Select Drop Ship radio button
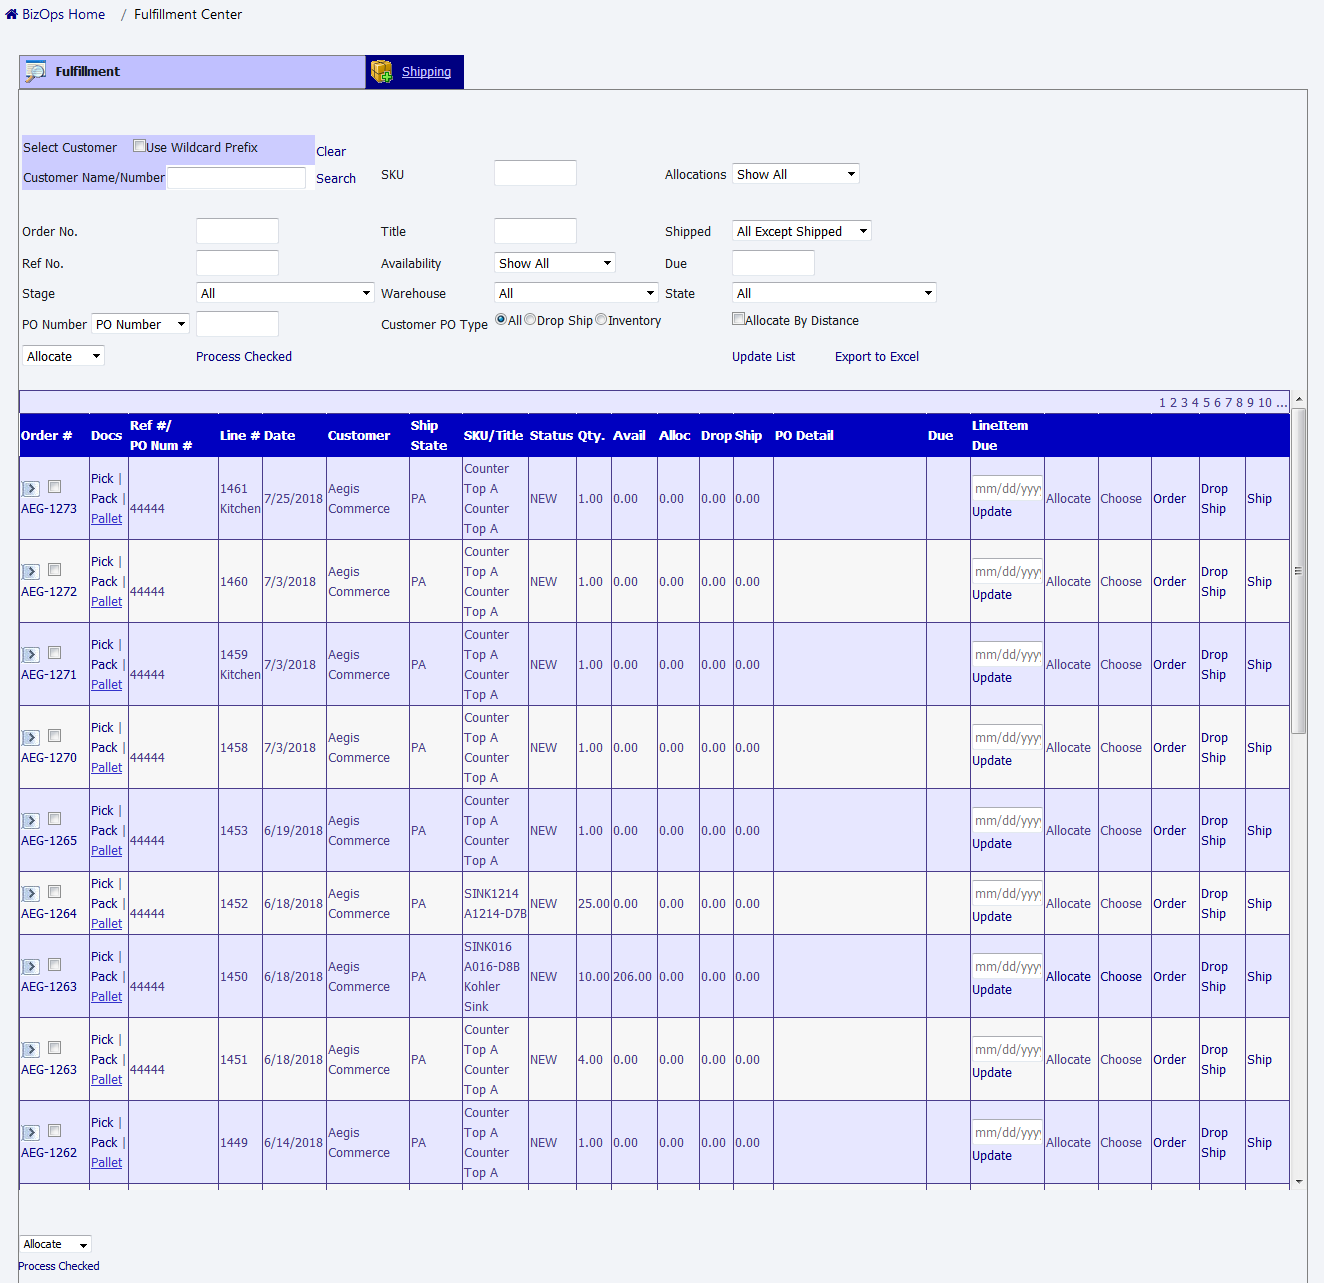 point(530,320)
